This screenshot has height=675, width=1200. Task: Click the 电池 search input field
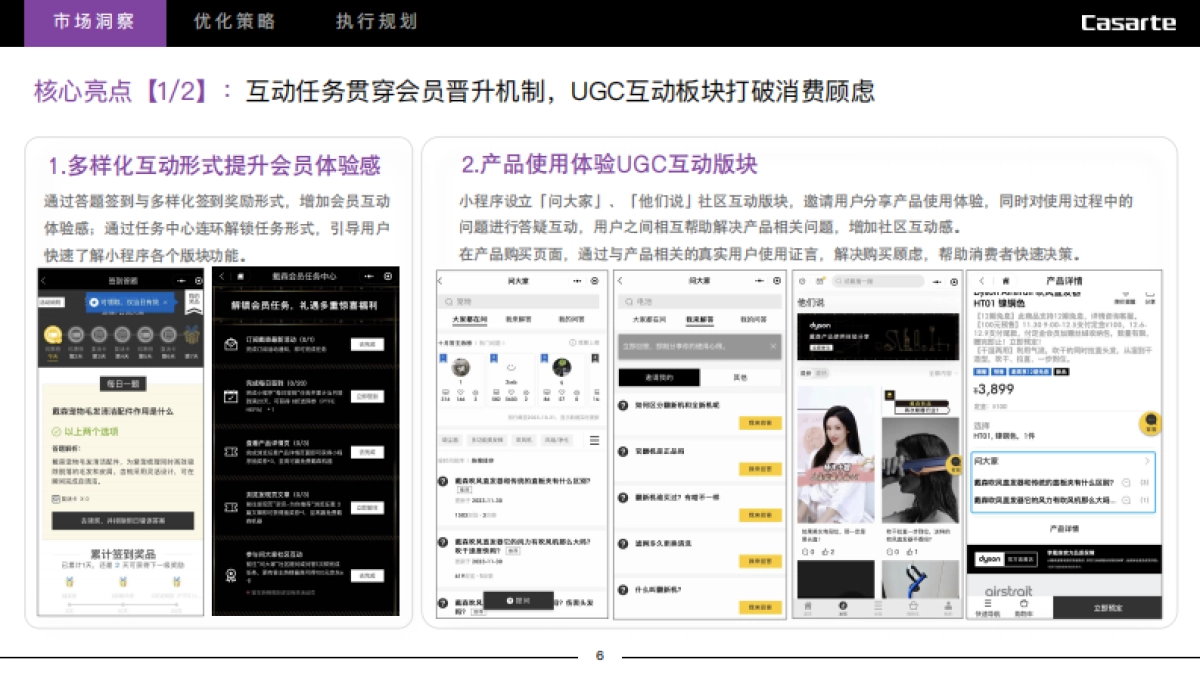[x=660, y=300]
